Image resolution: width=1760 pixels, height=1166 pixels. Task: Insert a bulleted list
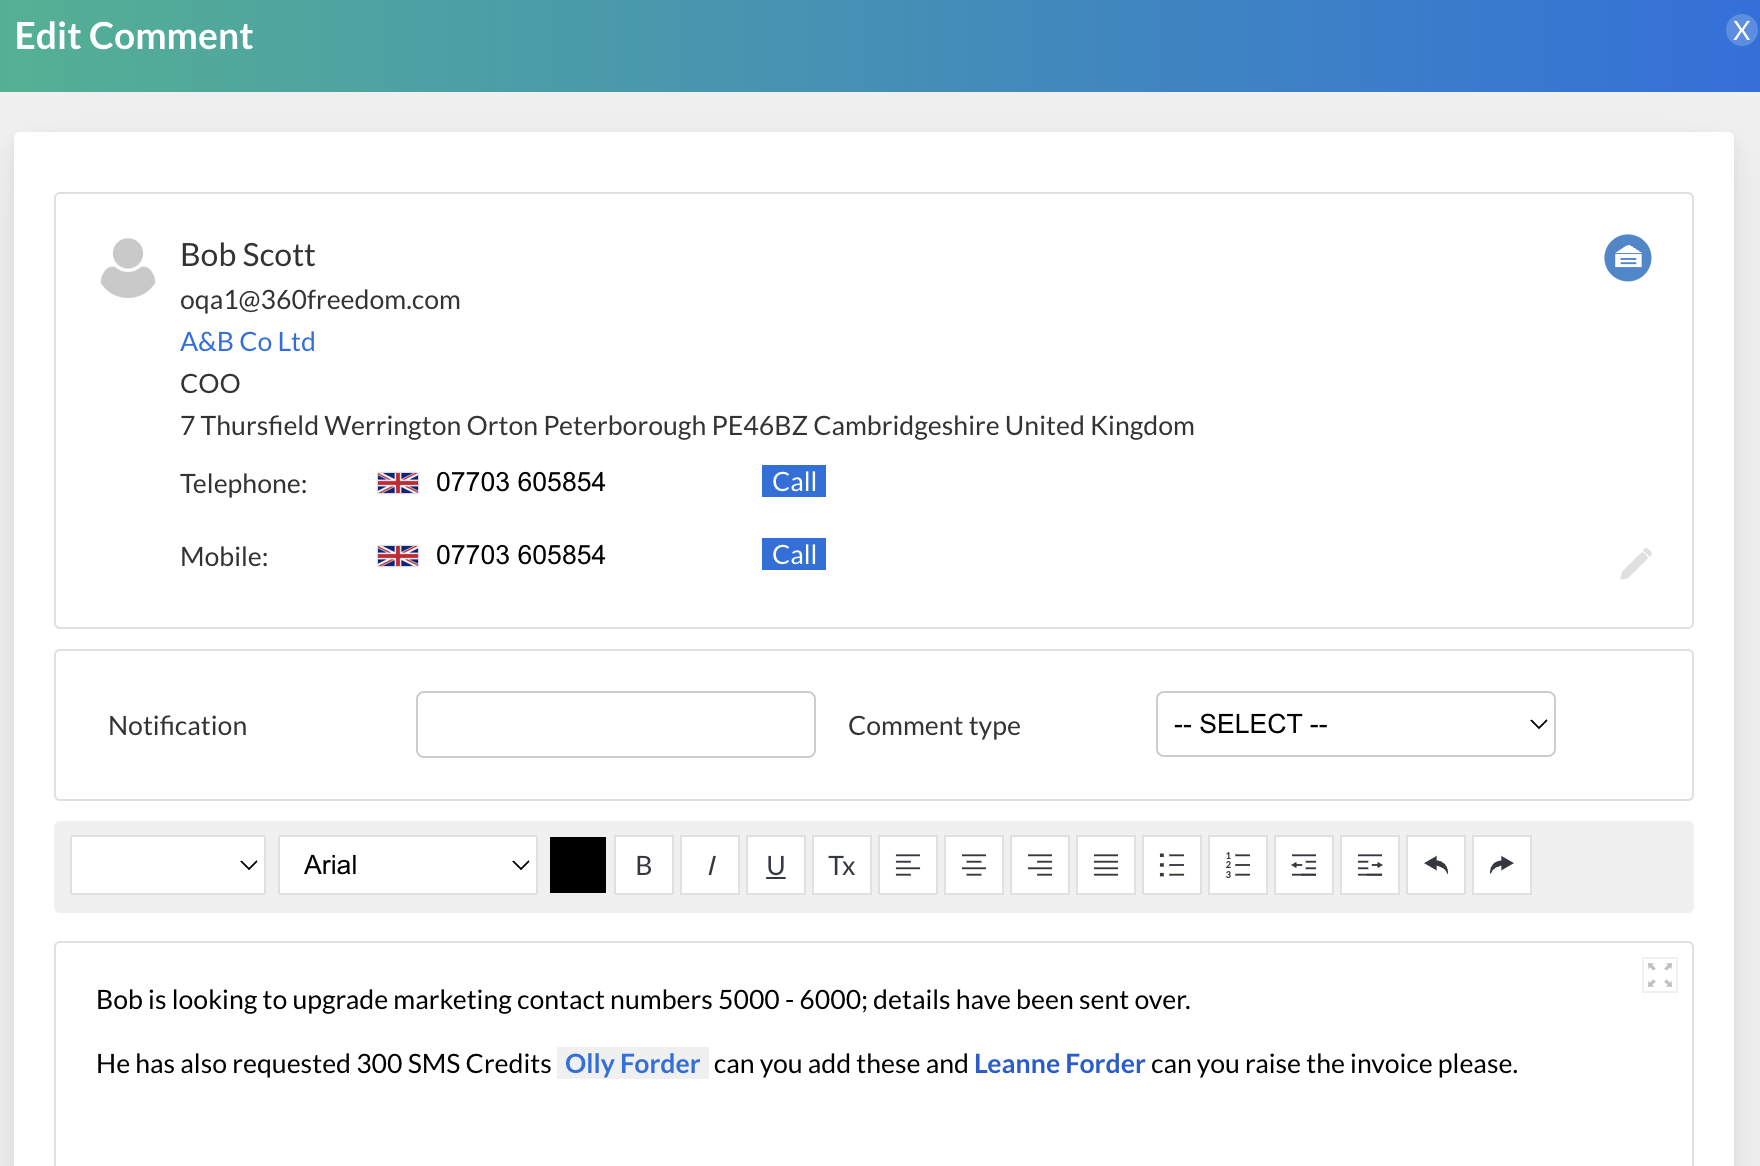point(1172,865)
